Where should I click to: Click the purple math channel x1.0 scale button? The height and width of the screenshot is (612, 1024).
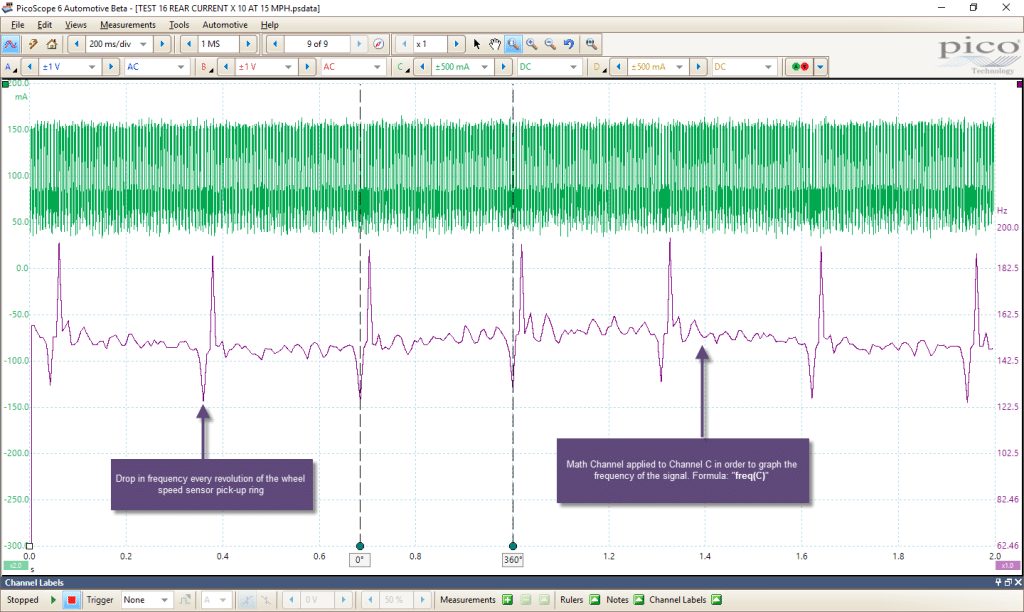(x=1008, y=566)
